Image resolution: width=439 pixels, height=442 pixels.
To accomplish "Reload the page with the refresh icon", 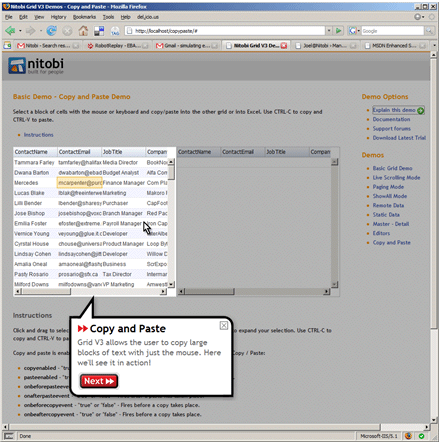I will (x=51, y=31).
